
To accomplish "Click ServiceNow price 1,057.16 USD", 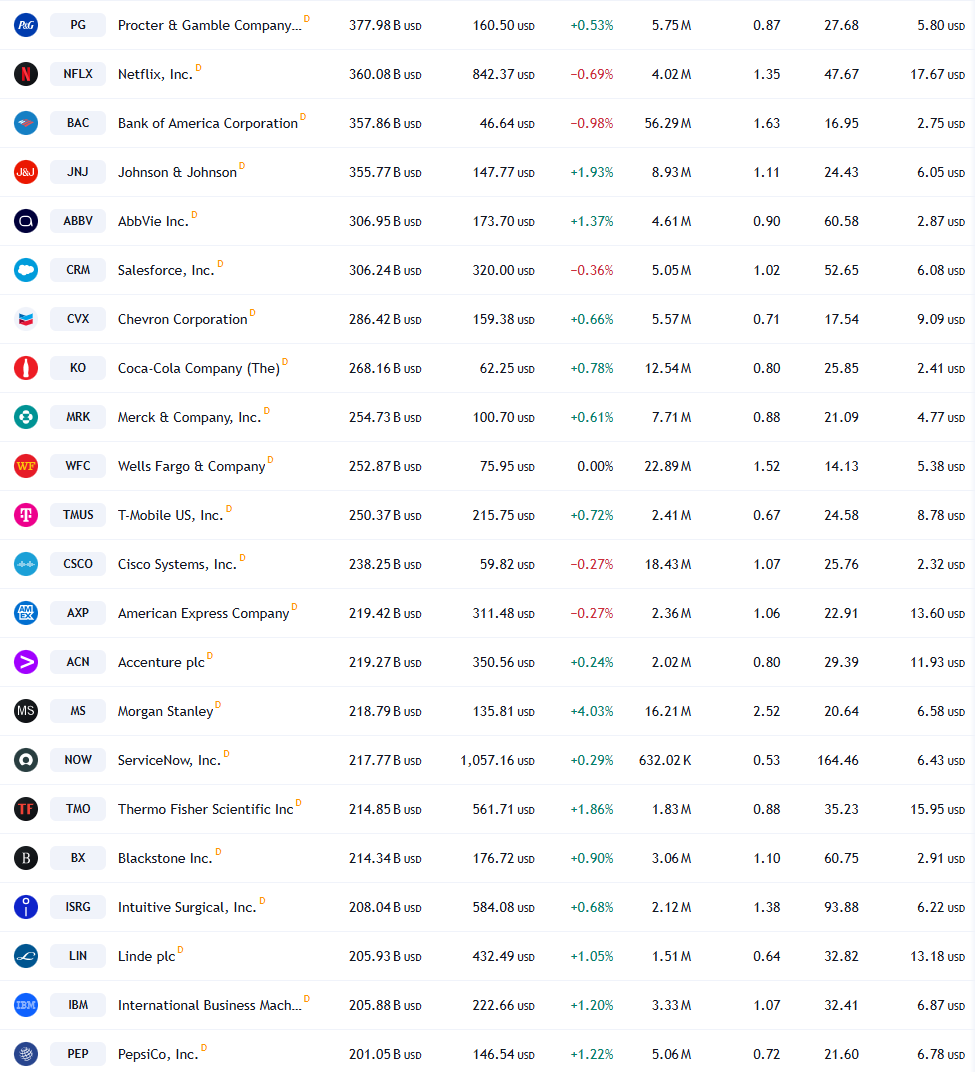I will (x=497, y=760).
